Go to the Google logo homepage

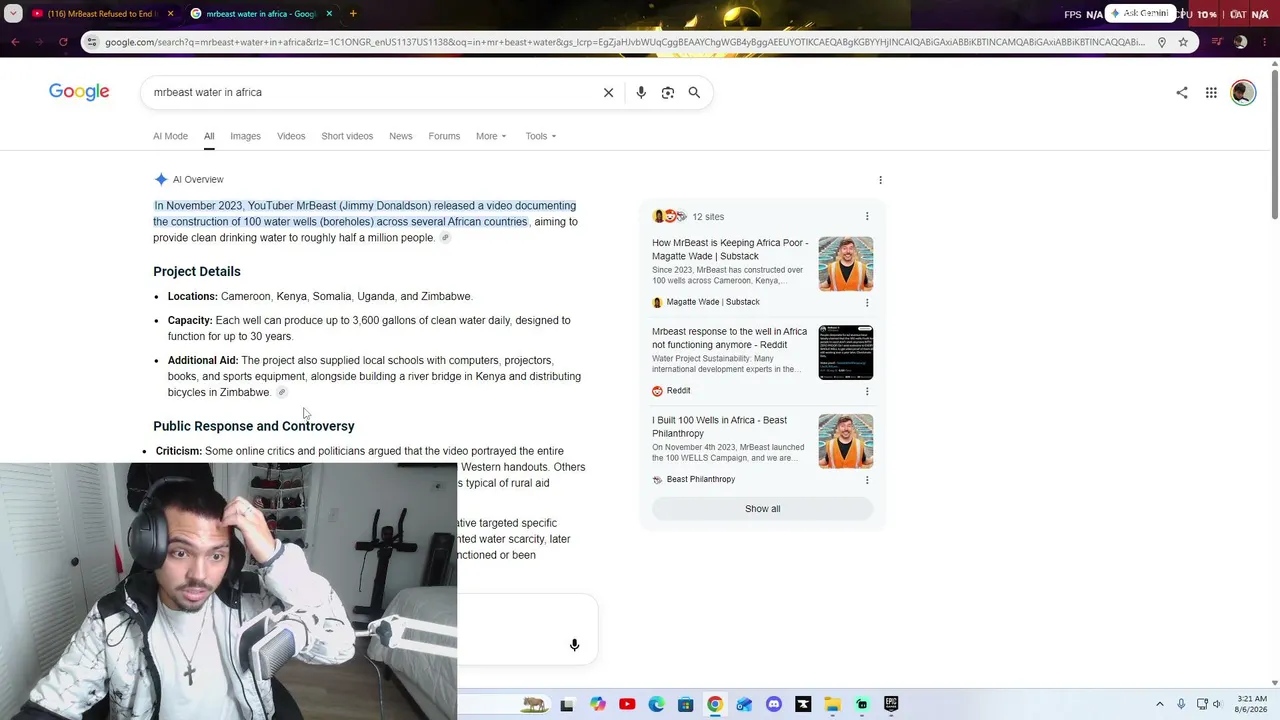pos(79,92)
